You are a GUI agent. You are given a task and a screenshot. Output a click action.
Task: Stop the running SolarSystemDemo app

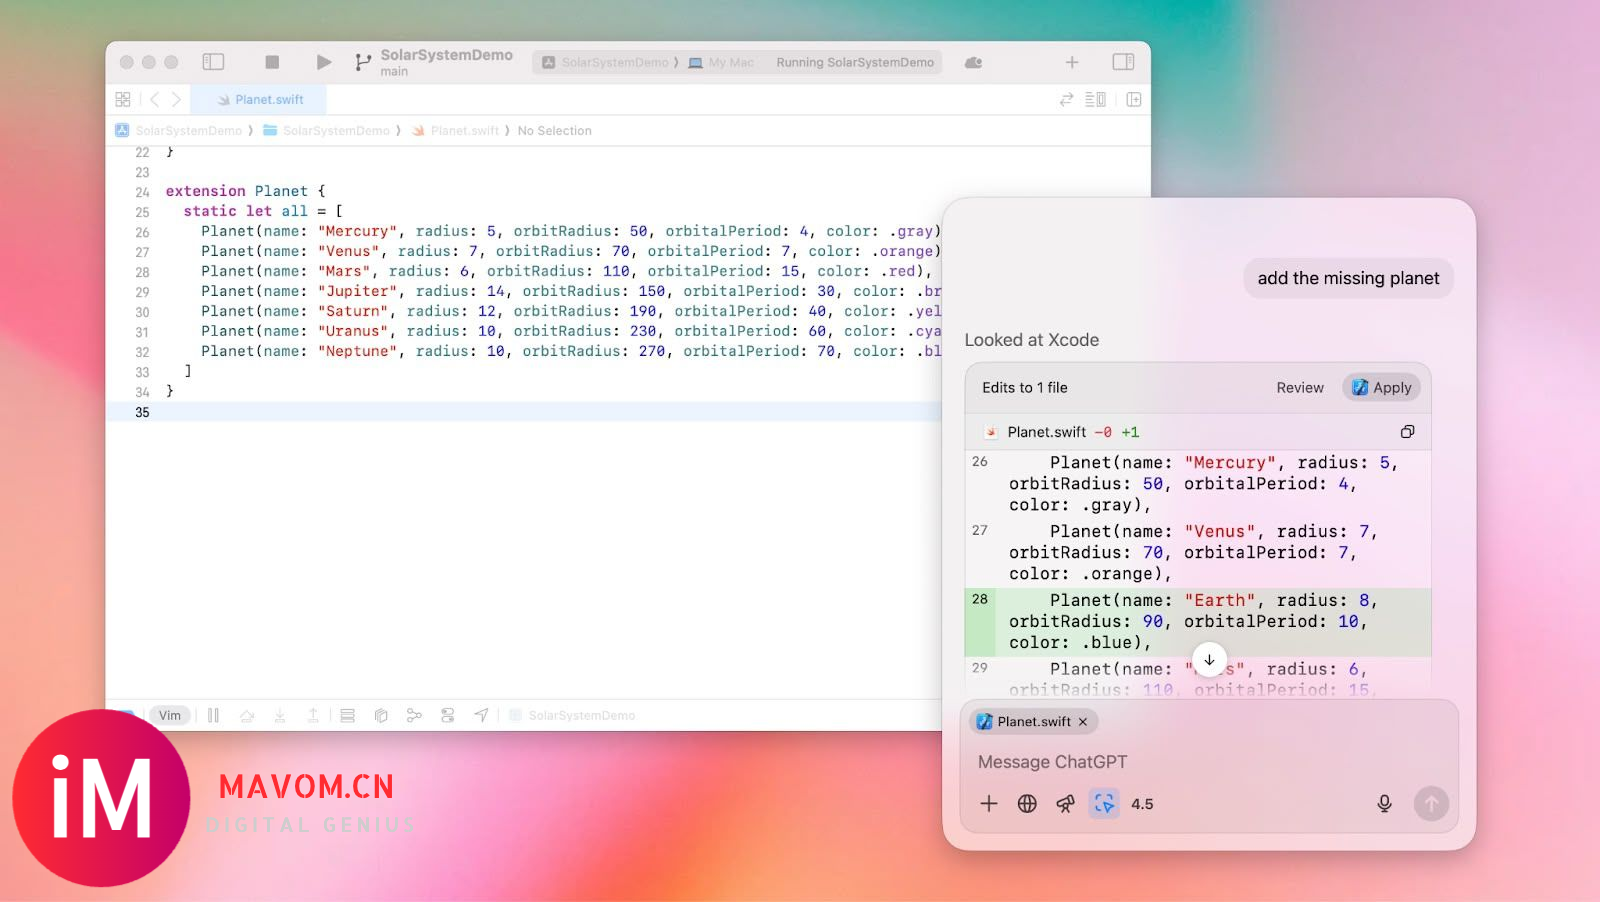tap(272, 62)
